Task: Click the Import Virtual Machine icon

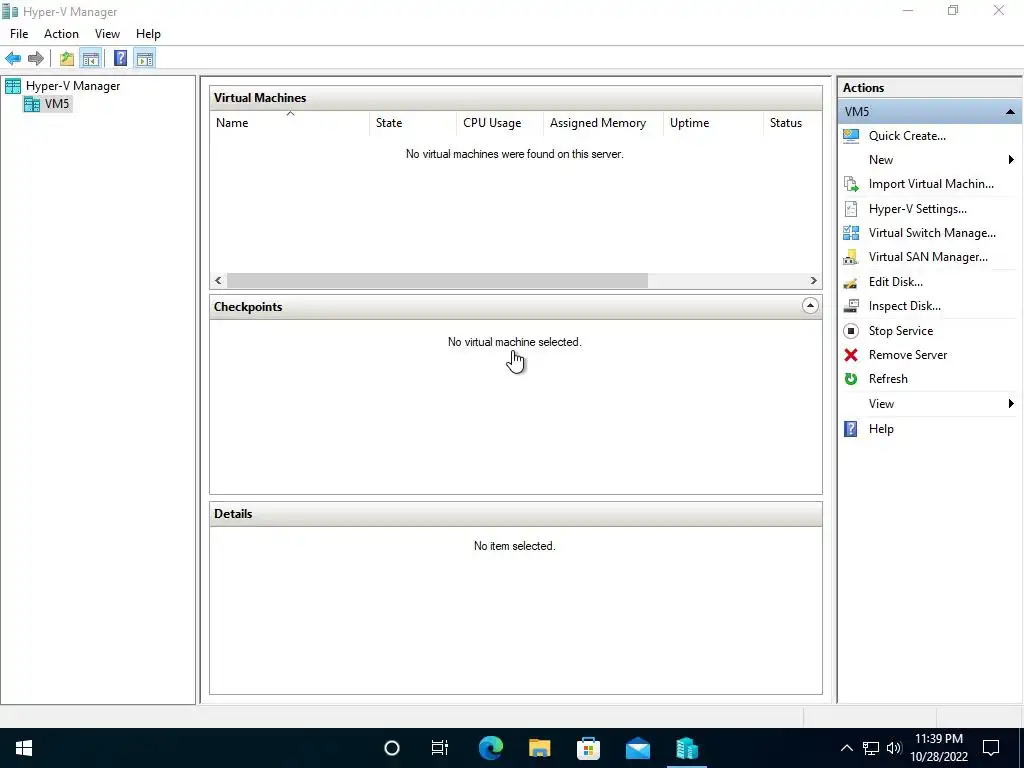Action: [851, 184]
